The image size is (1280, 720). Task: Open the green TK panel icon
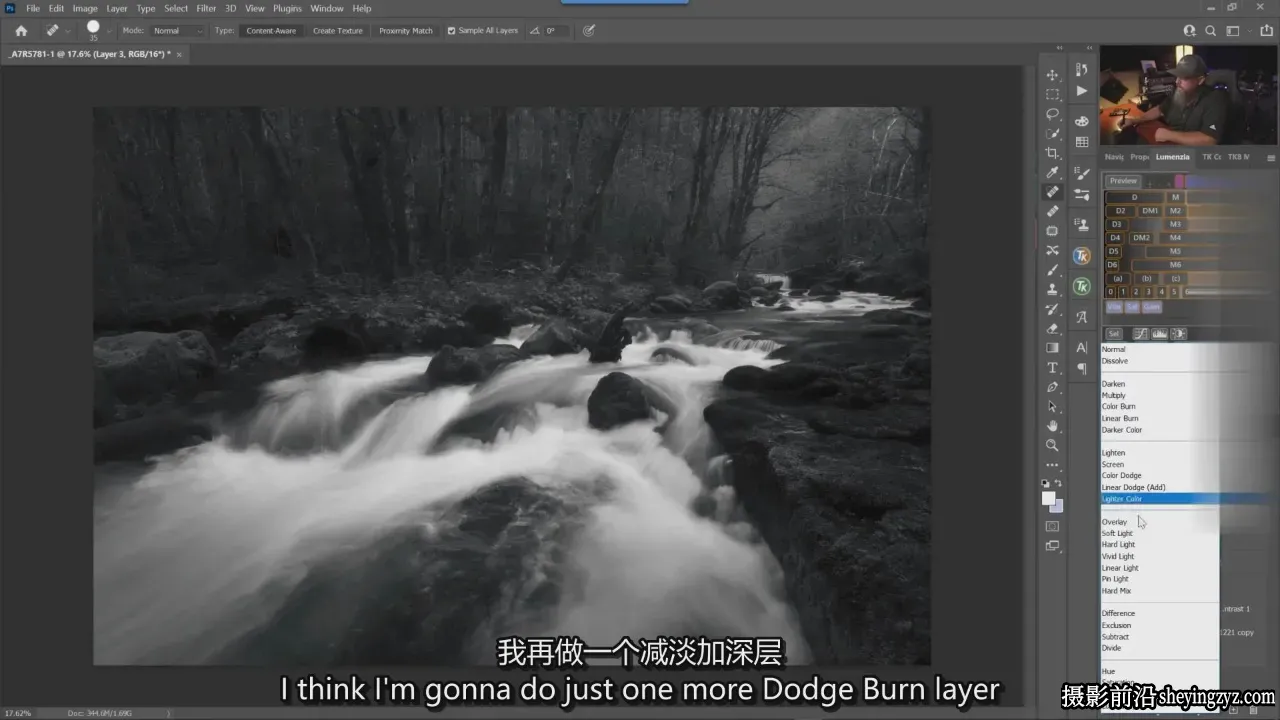[x=1081, y=287]
